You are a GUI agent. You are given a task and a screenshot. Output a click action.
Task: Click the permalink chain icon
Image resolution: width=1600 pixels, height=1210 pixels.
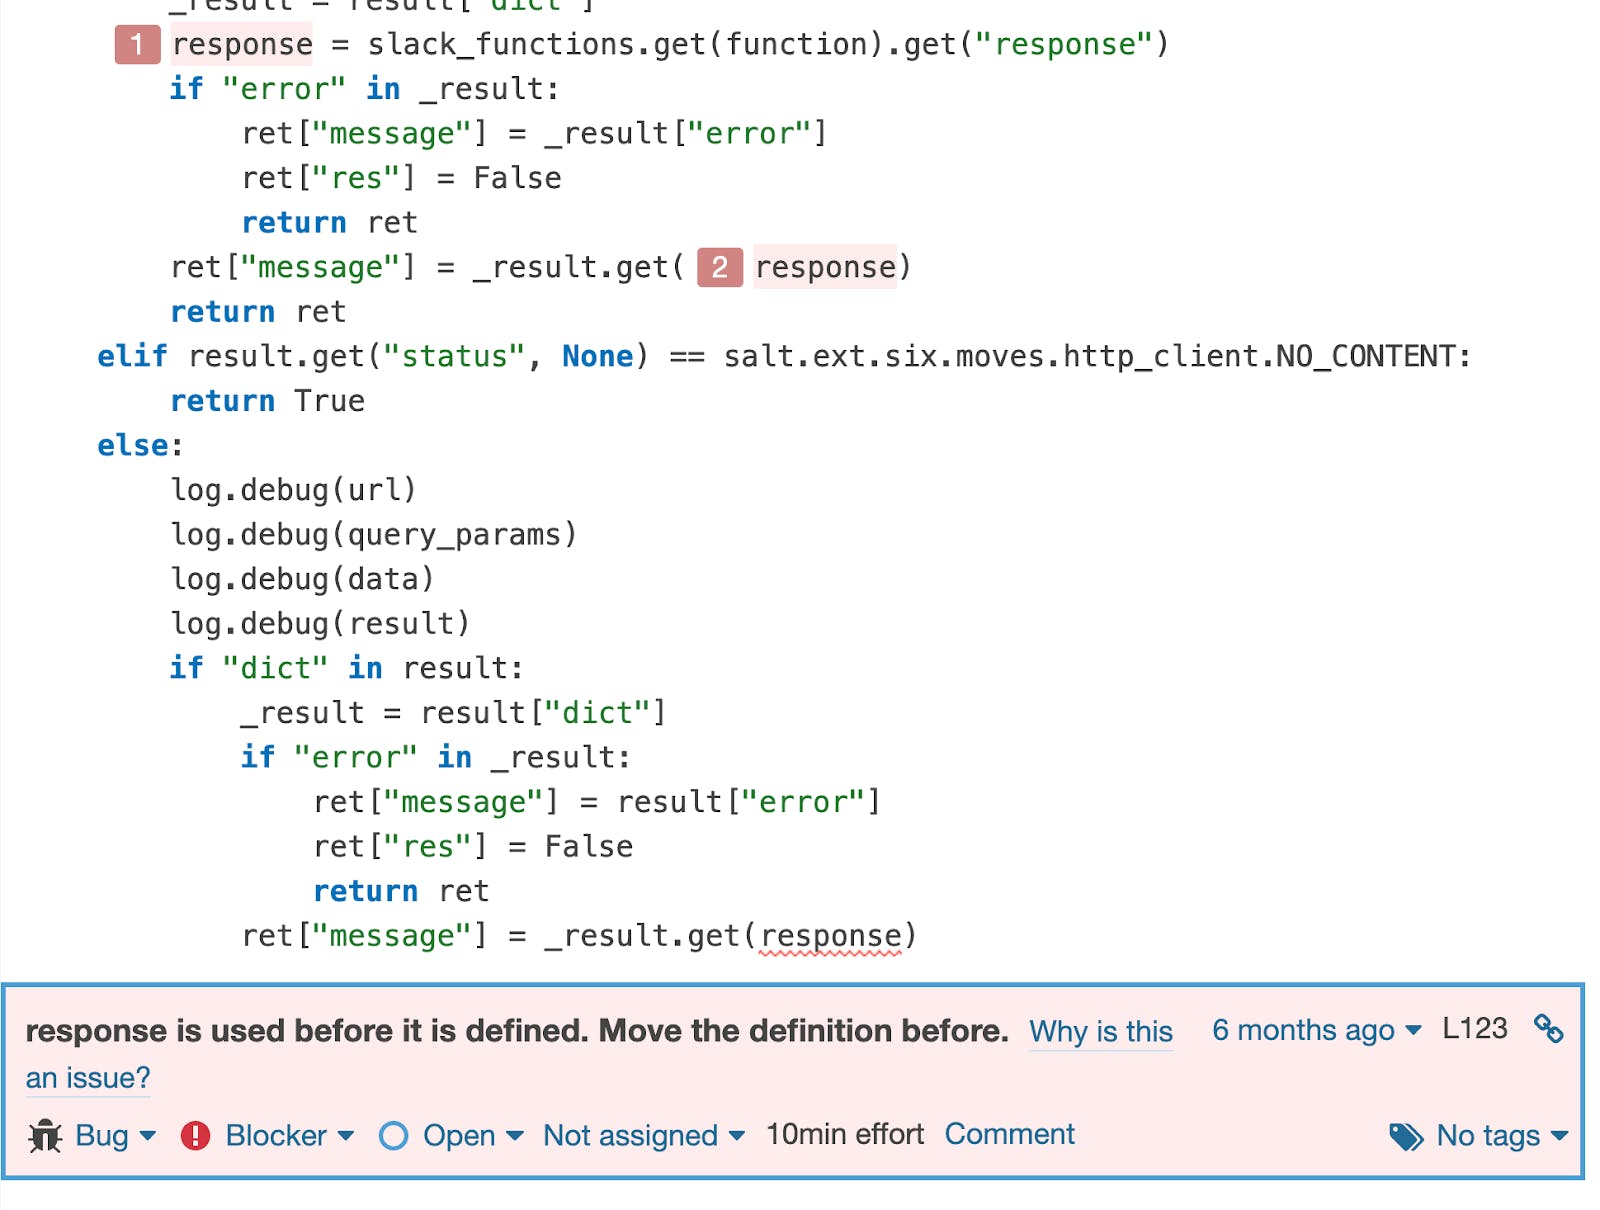[1547, 1026]
